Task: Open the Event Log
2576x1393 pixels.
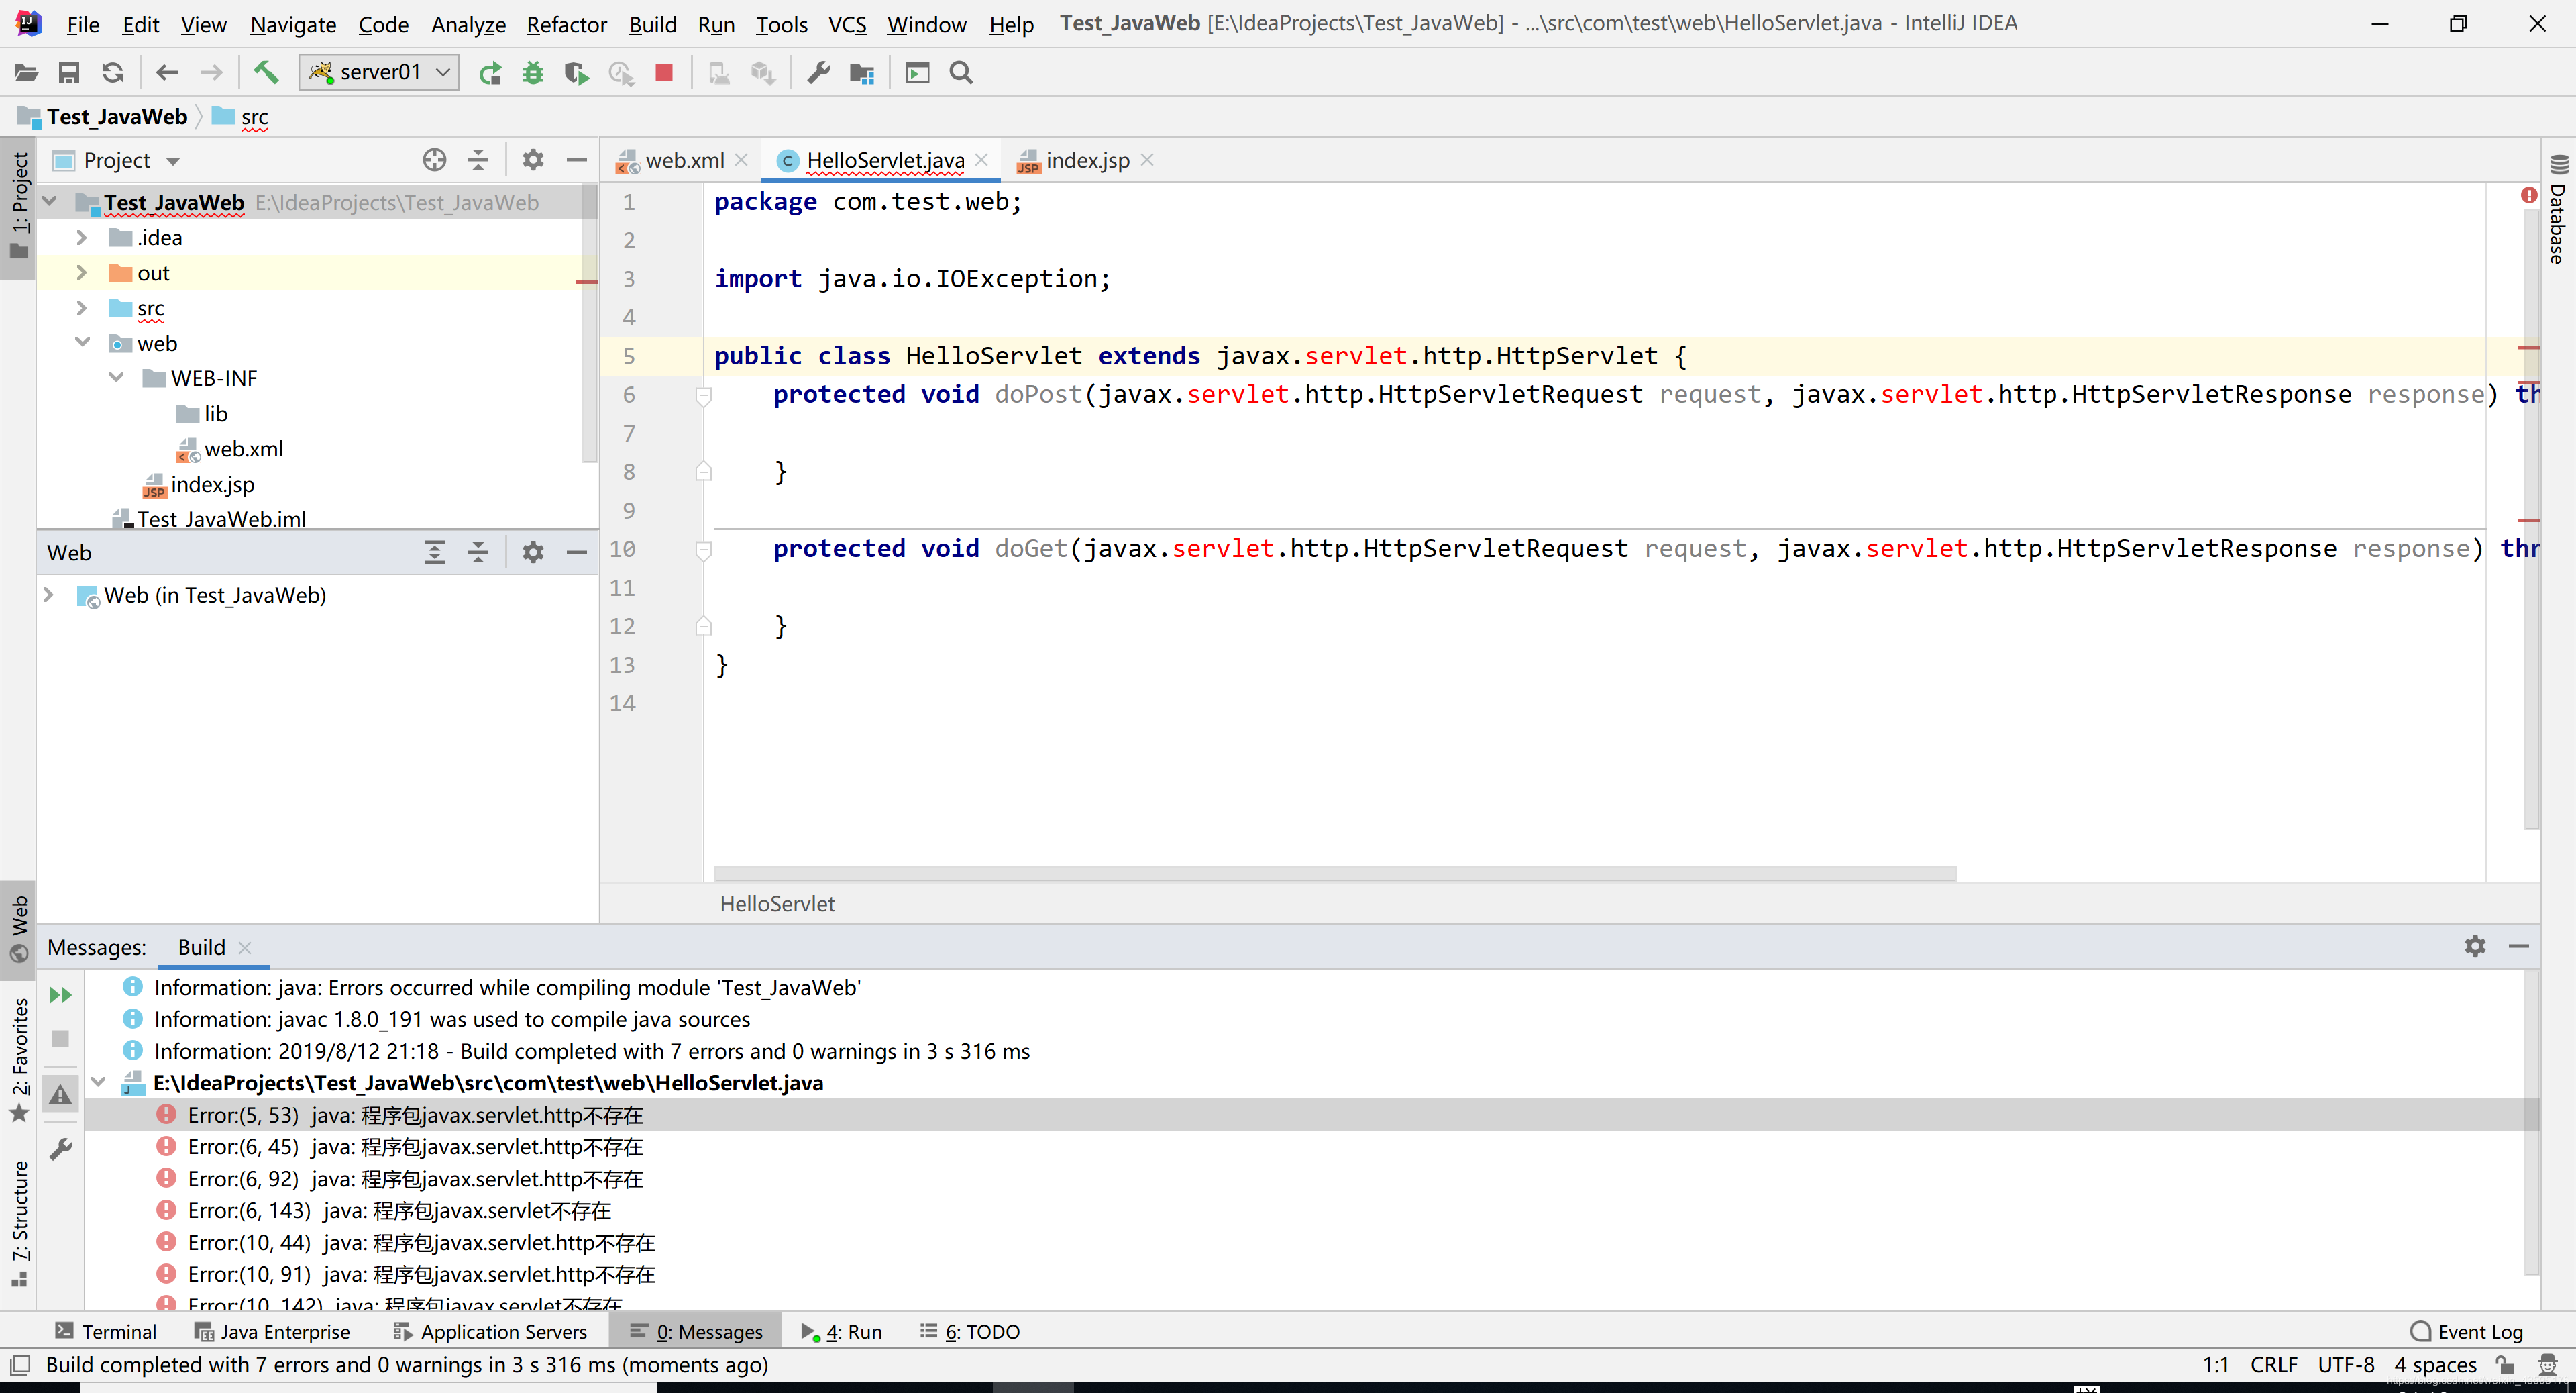Action: (x=2466, y=1332)
